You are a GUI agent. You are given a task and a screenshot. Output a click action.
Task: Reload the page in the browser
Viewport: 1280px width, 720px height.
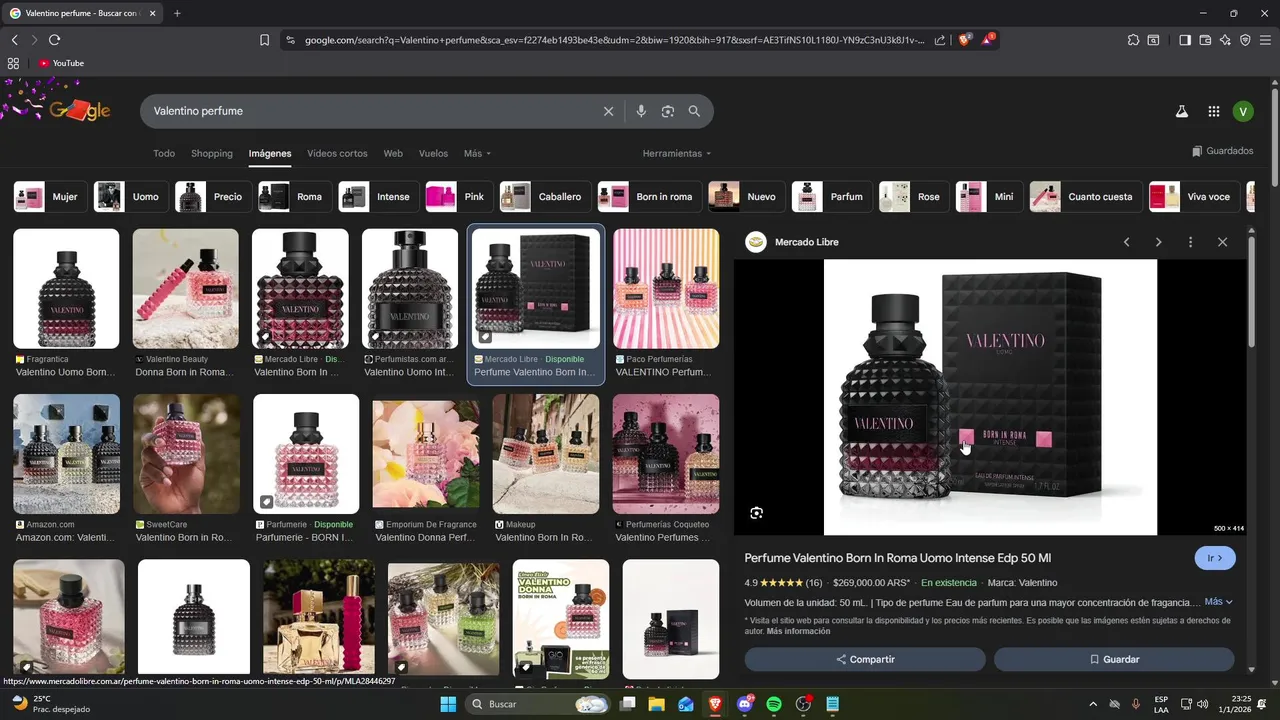pos(54,40)
